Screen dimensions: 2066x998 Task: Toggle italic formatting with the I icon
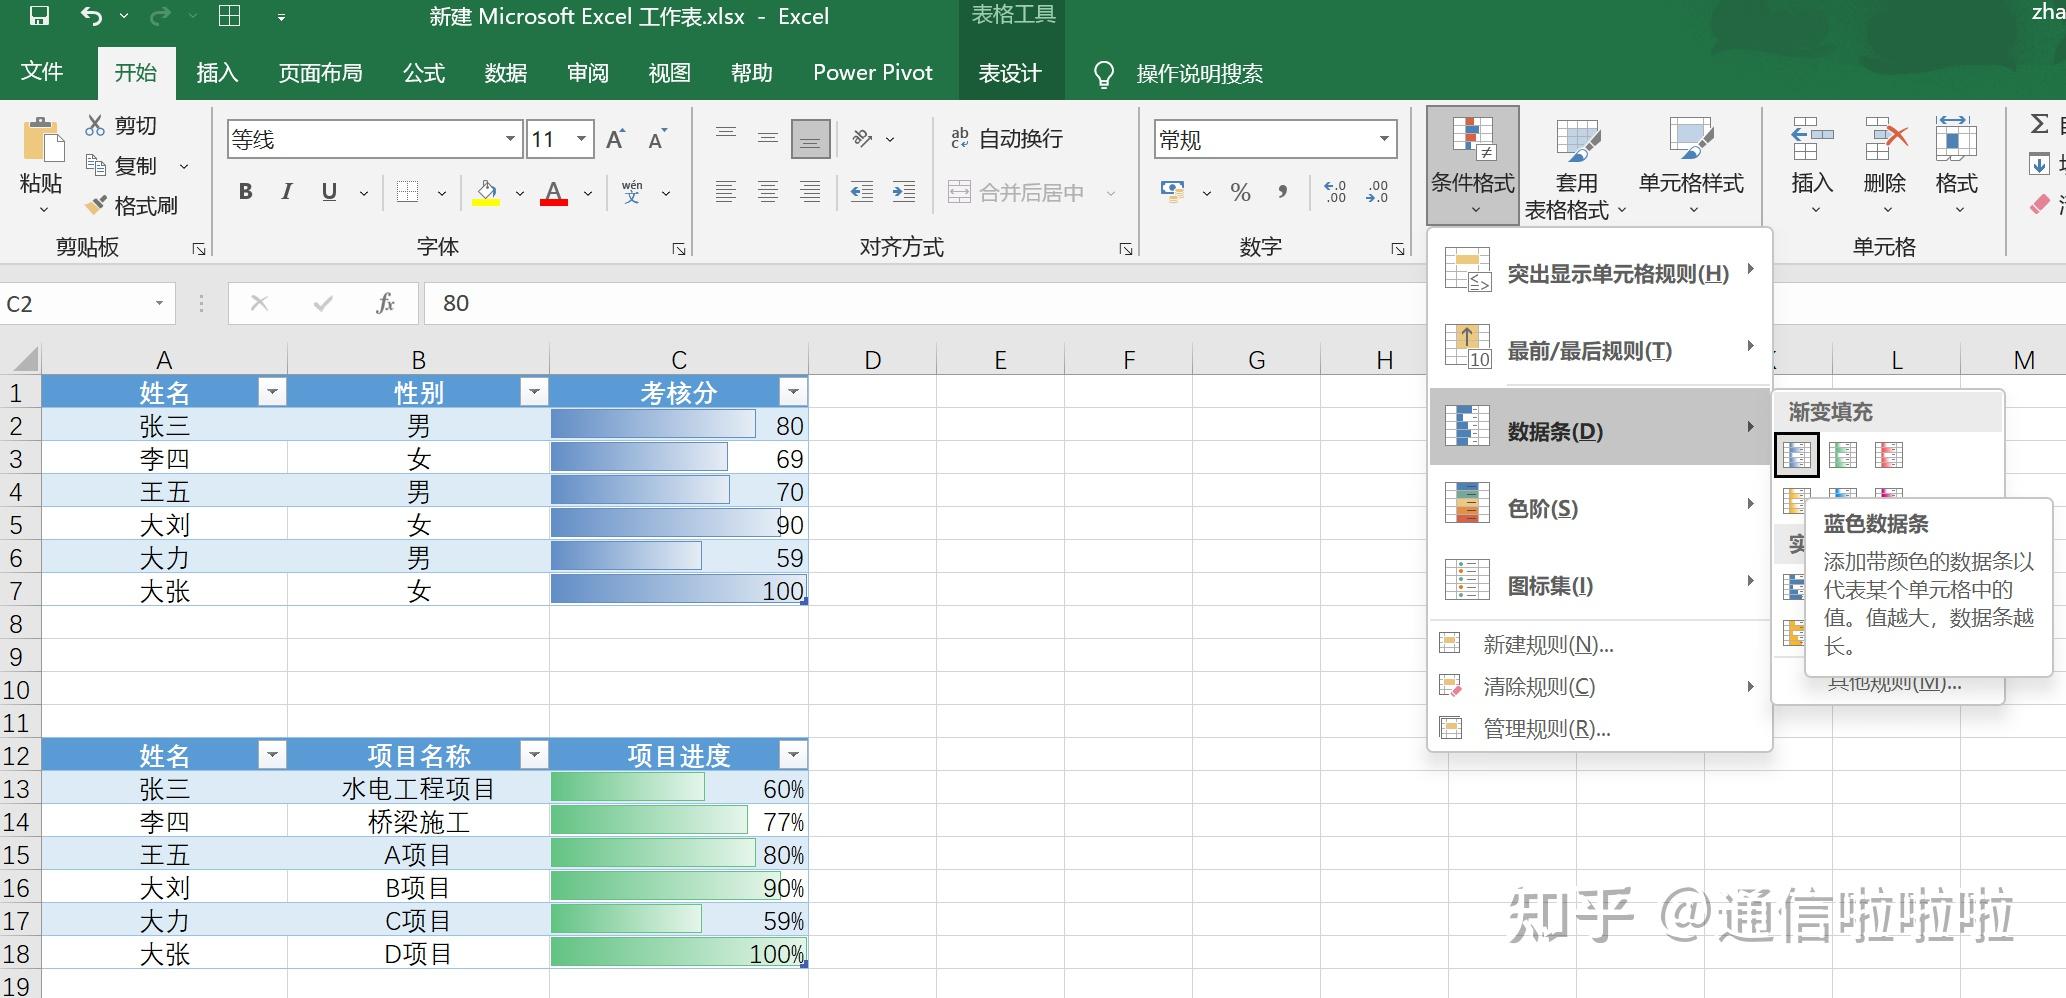(287, 192)
